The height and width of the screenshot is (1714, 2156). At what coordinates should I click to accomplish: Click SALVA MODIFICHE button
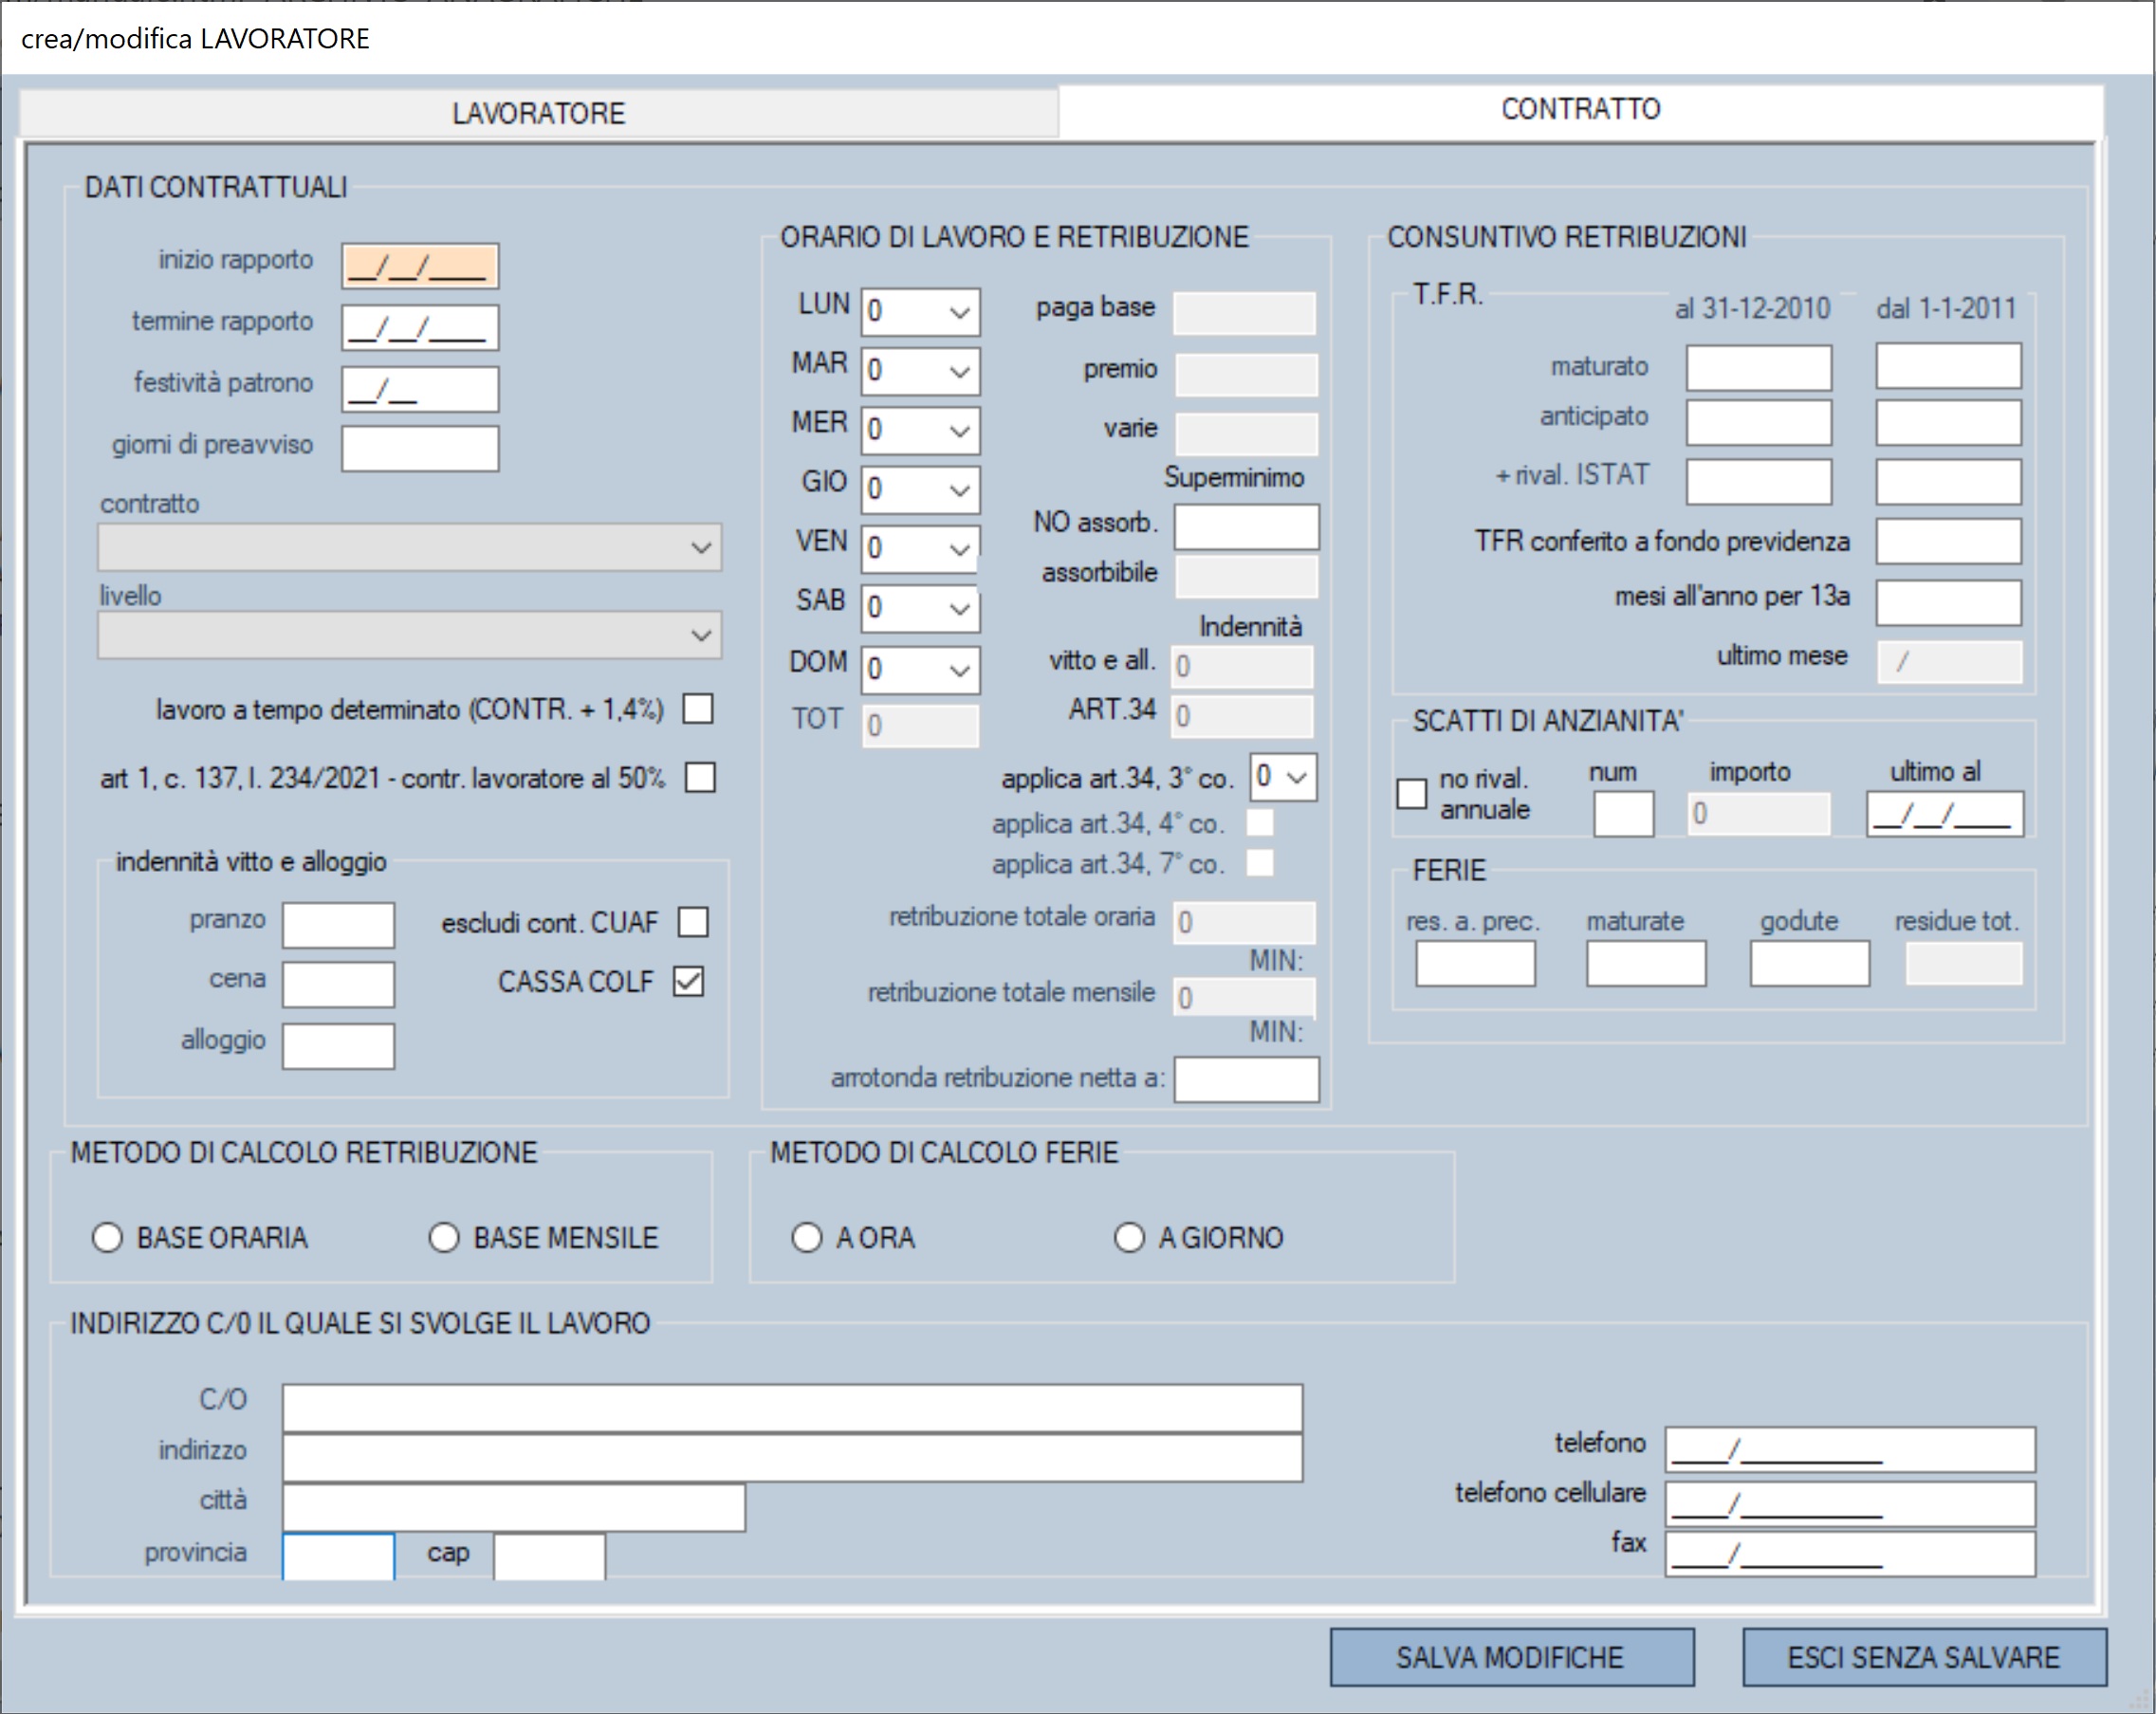click(x=1511, y=1657)
